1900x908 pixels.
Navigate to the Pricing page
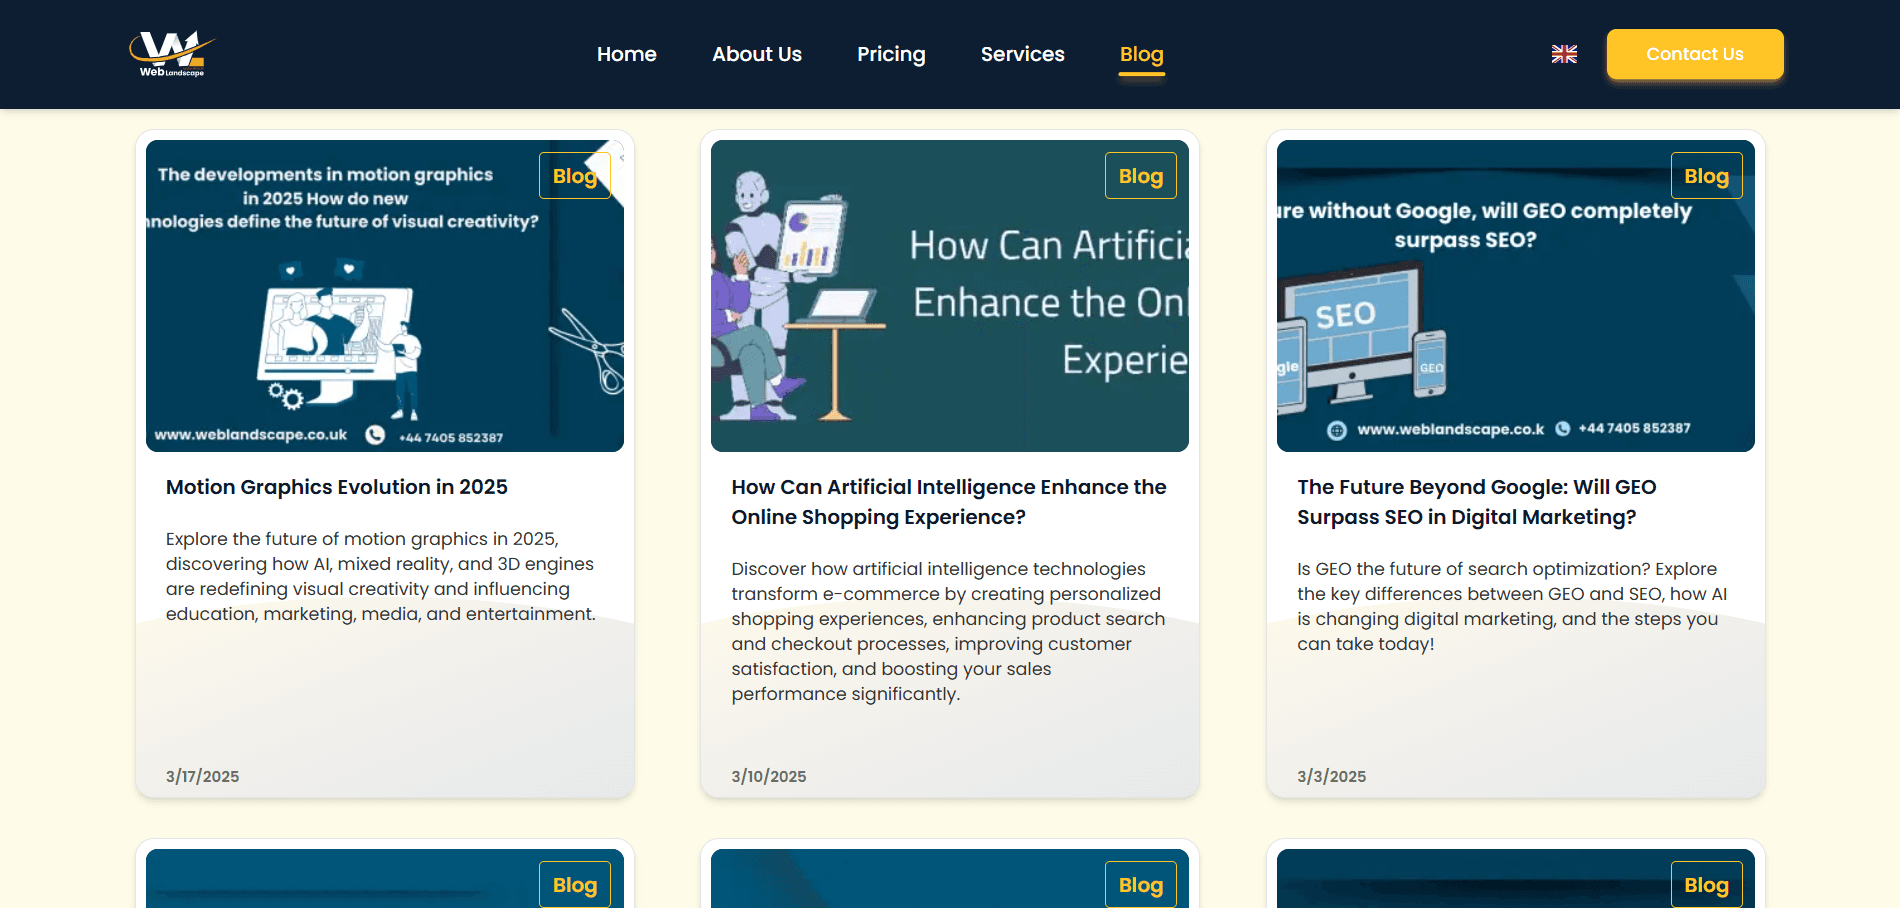click(890, 54)
